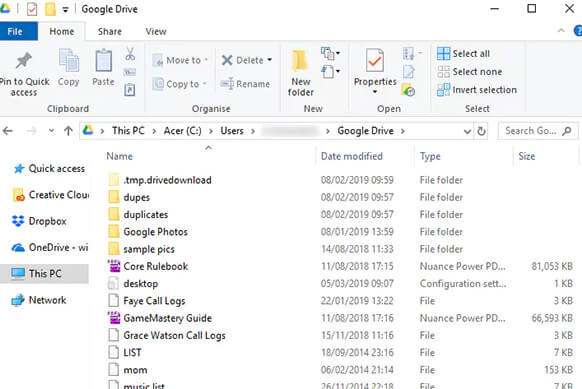Select Network in the sidebar

click(39, 300)
